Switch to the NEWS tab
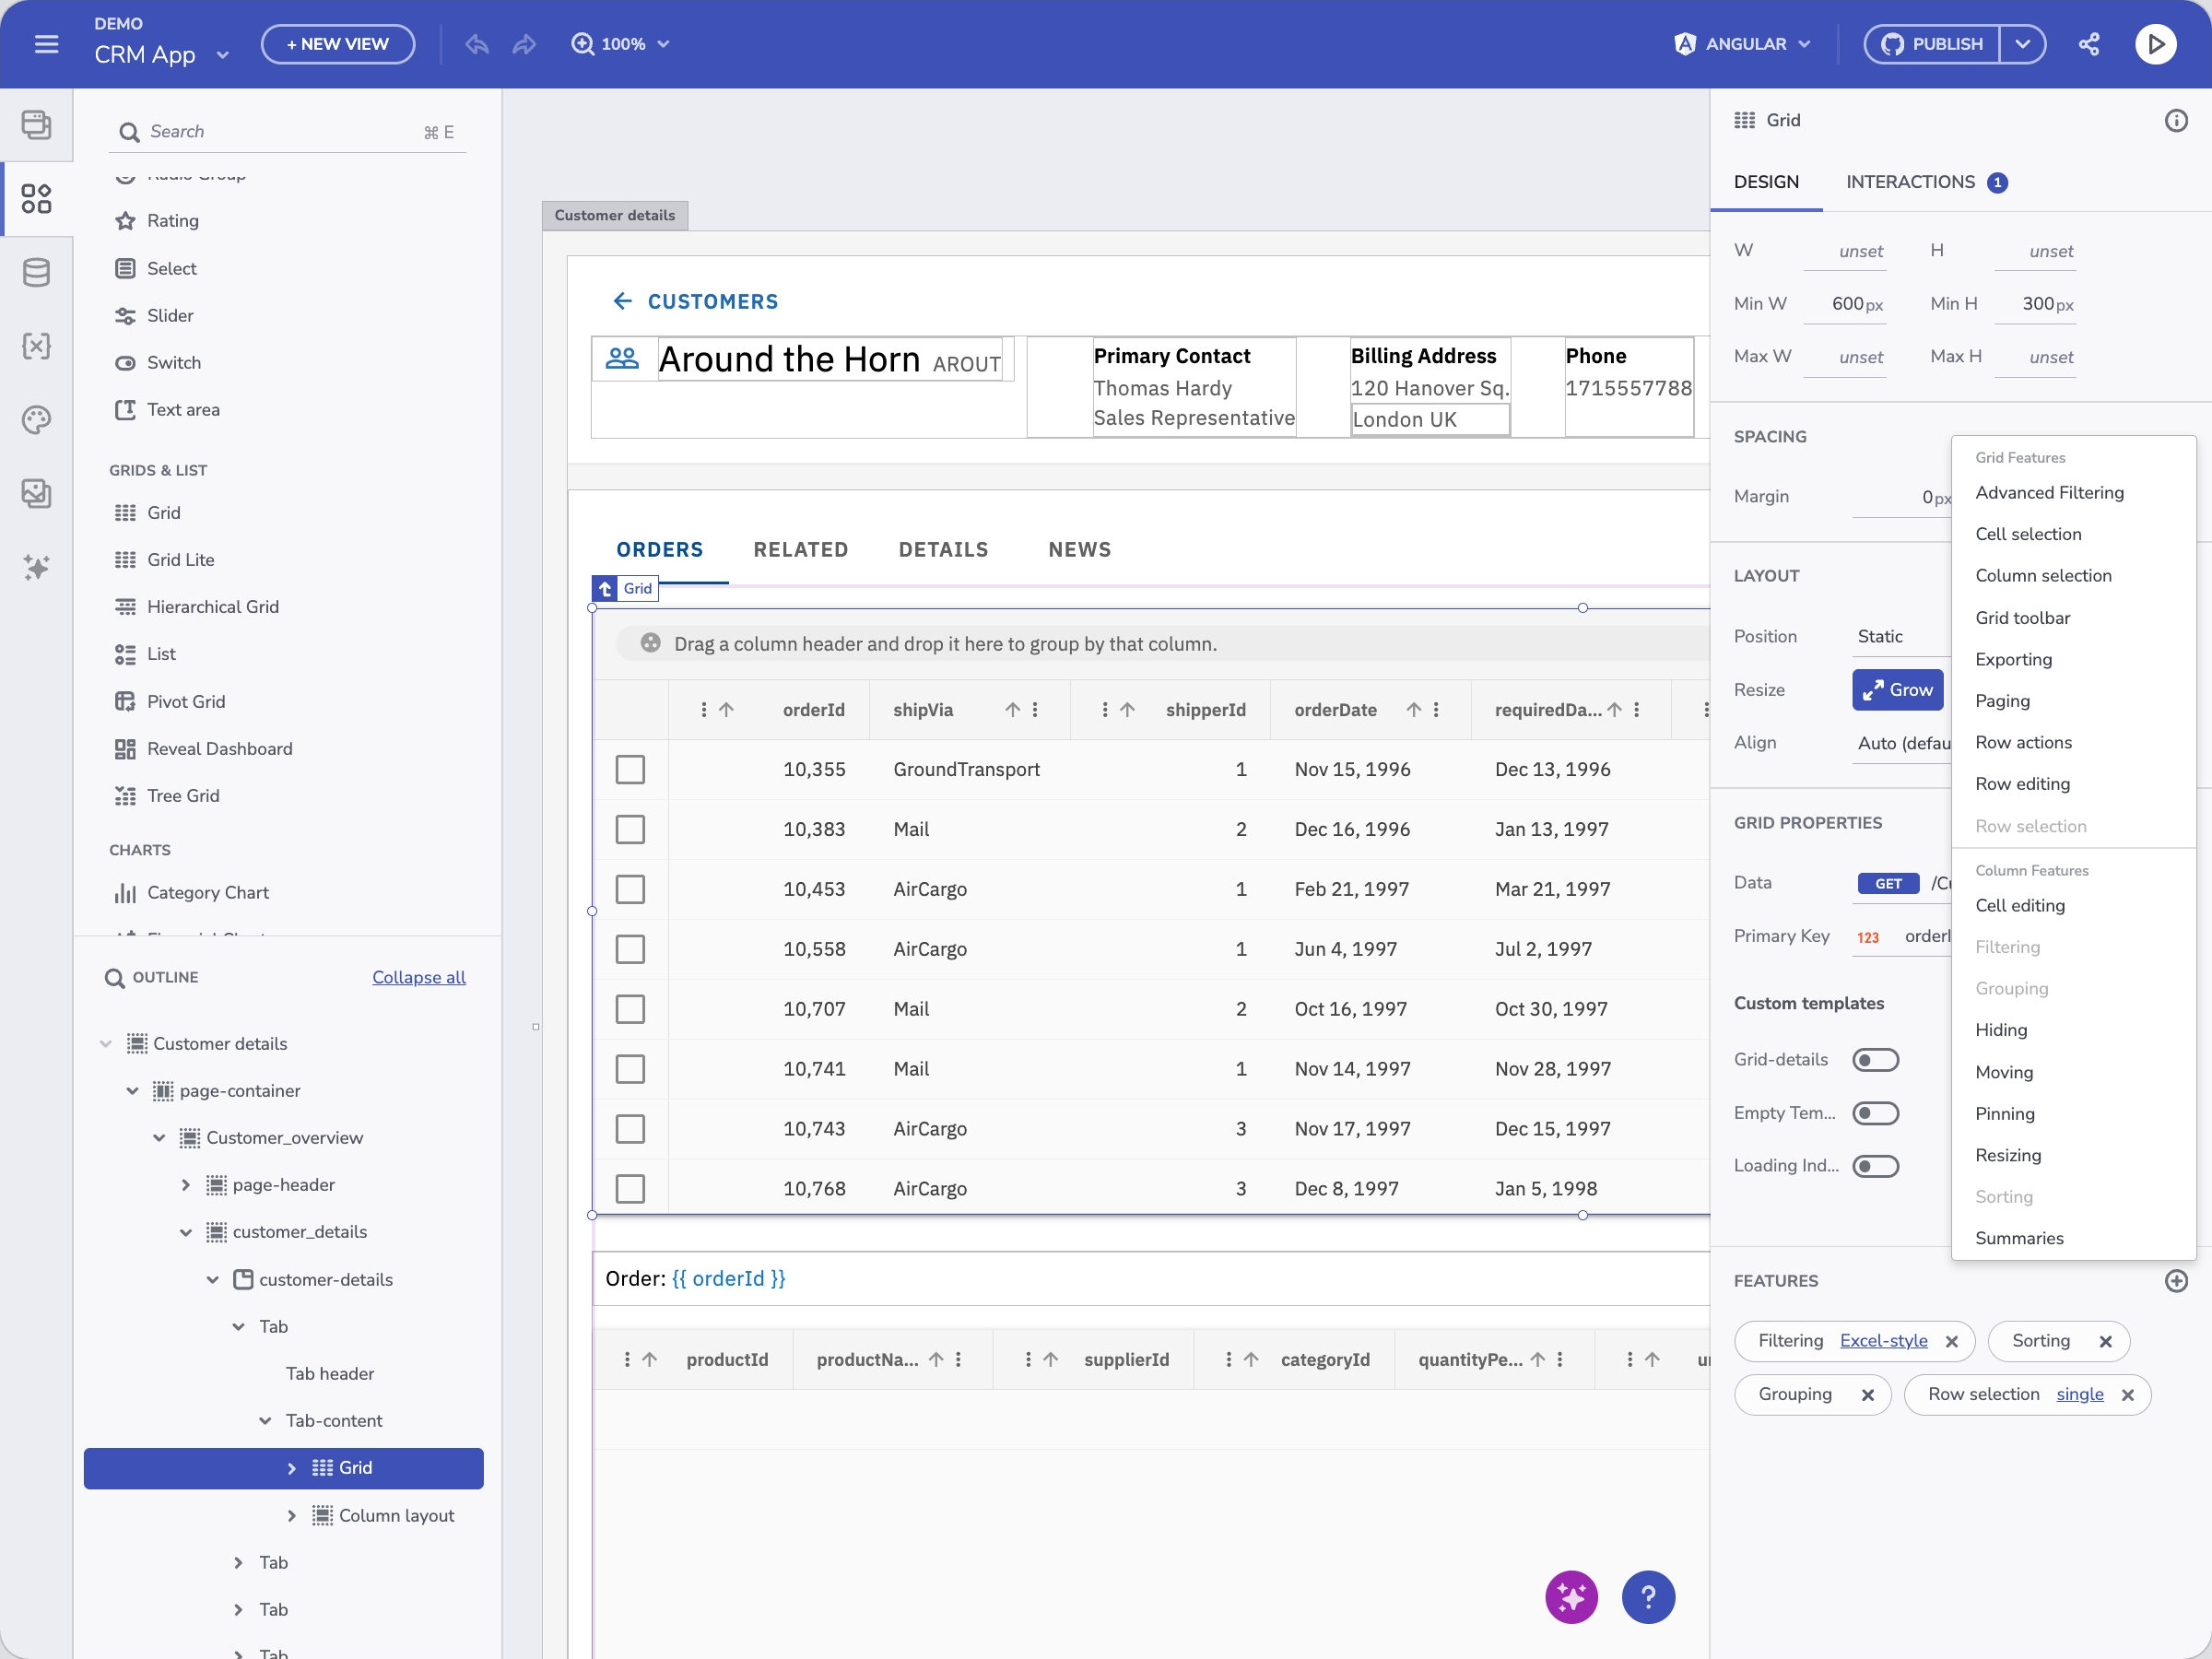The width and height of the screenshot is (2212, 1659). pos(1079,549)
